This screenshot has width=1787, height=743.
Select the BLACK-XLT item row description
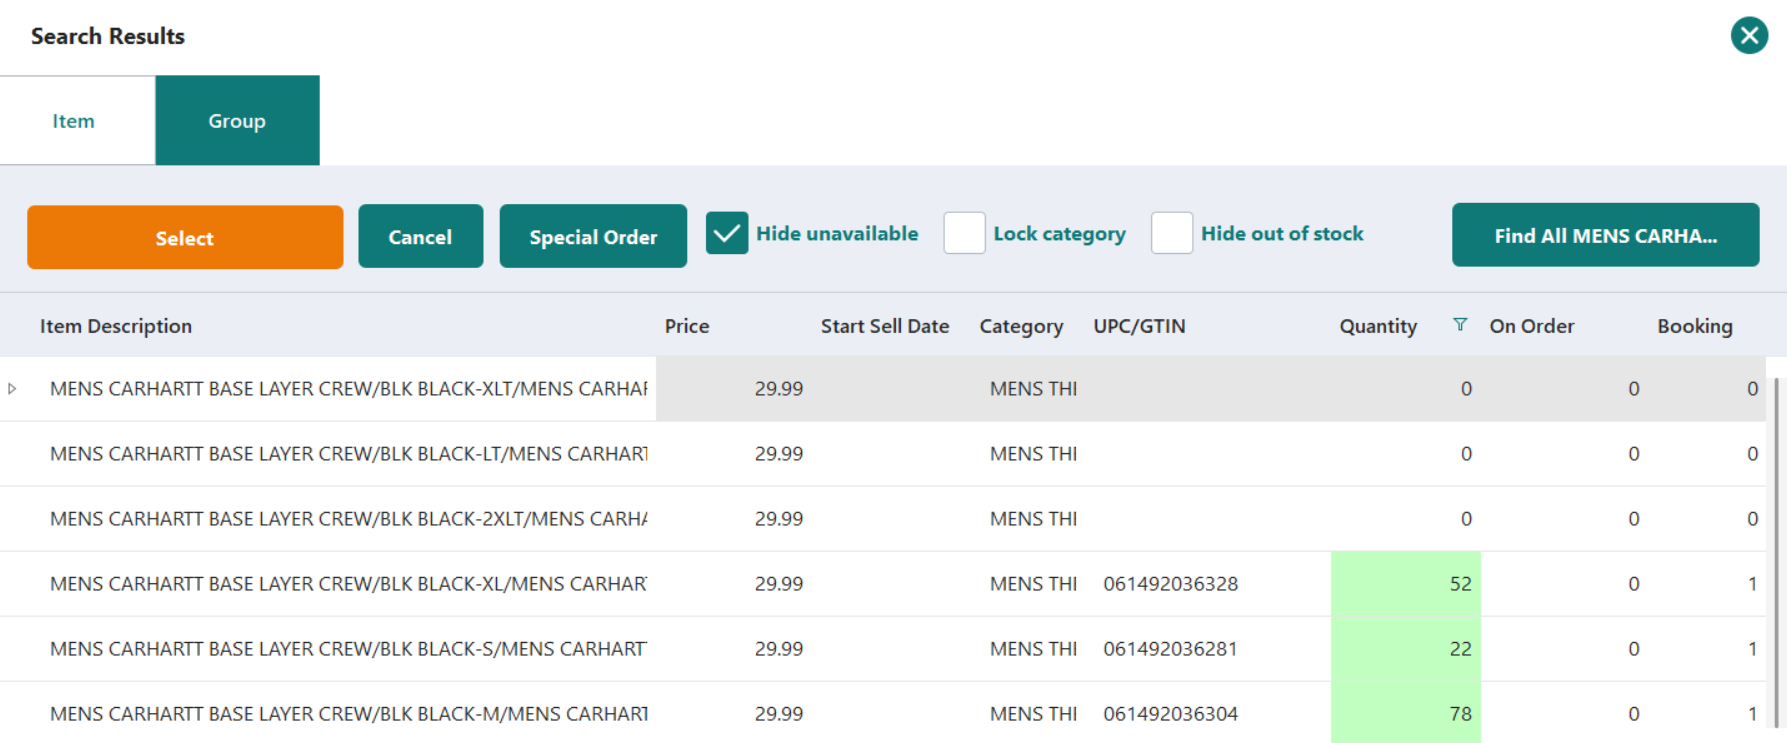(349, 389)
